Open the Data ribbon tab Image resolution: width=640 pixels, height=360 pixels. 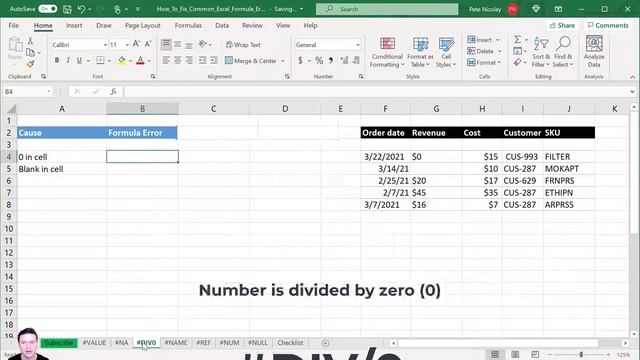pos(222,25)
